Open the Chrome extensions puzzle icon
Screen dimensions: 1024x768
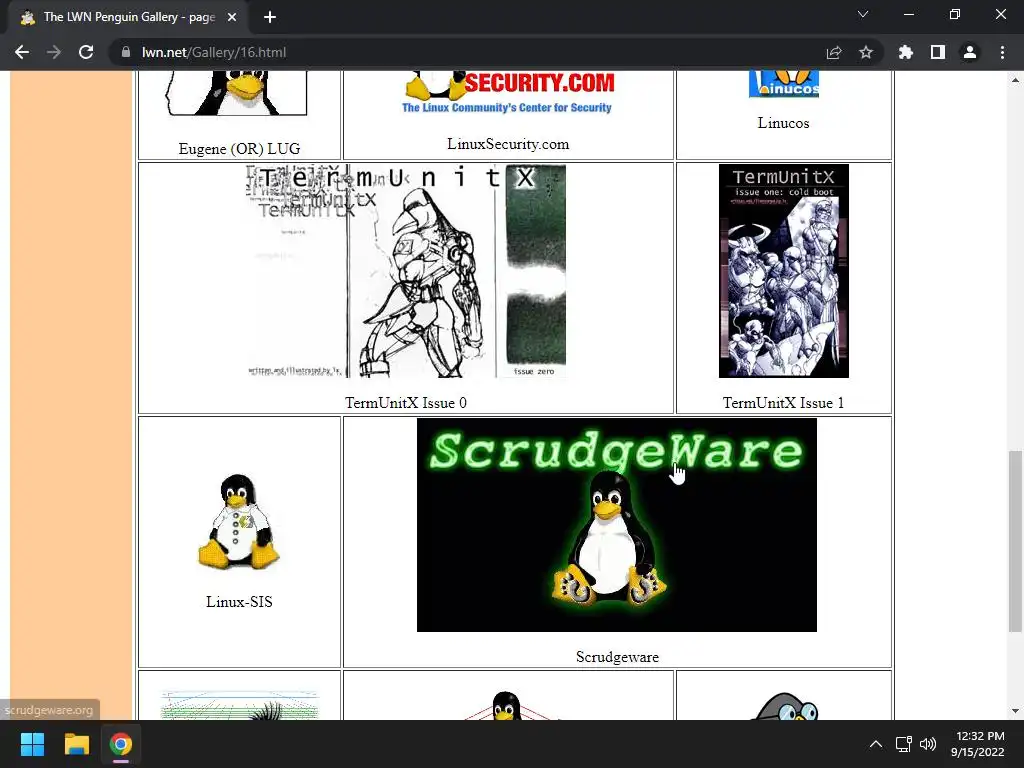(x=906, y=52)
